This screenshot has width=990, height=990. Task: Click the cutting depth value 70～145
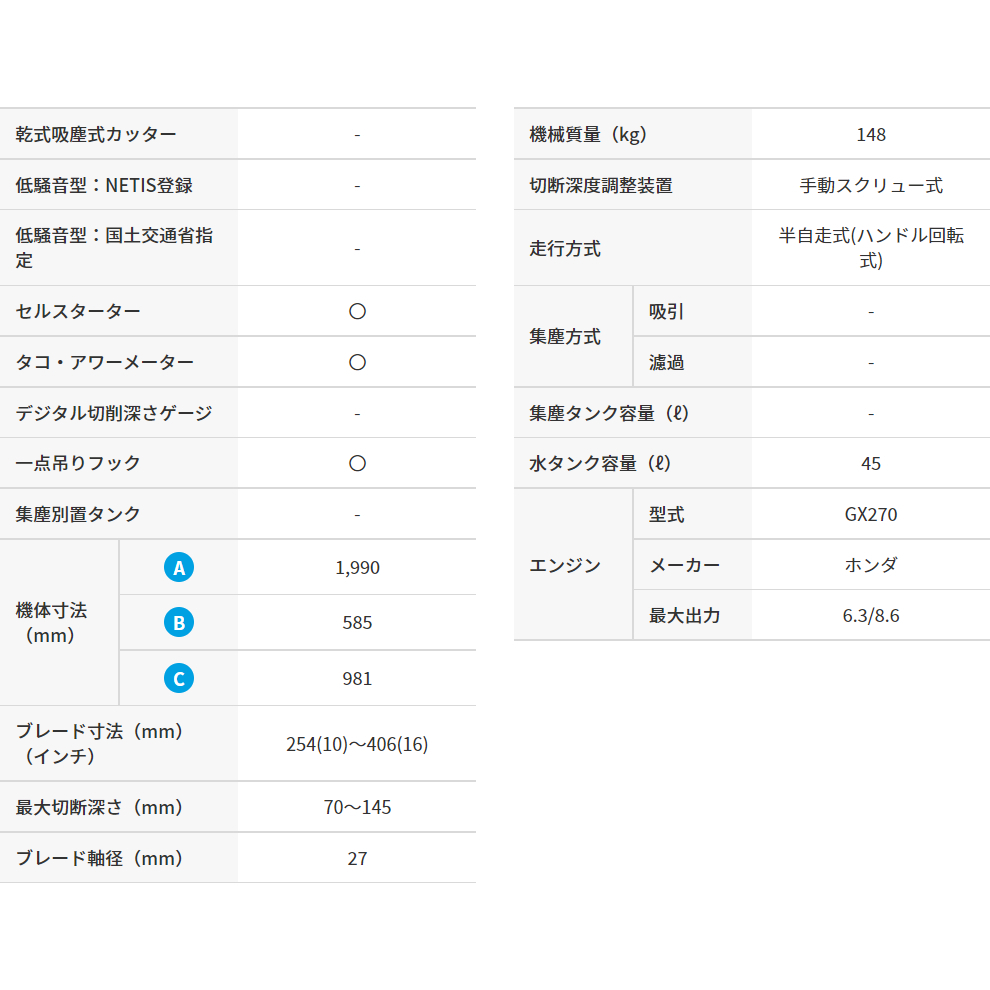357,808
